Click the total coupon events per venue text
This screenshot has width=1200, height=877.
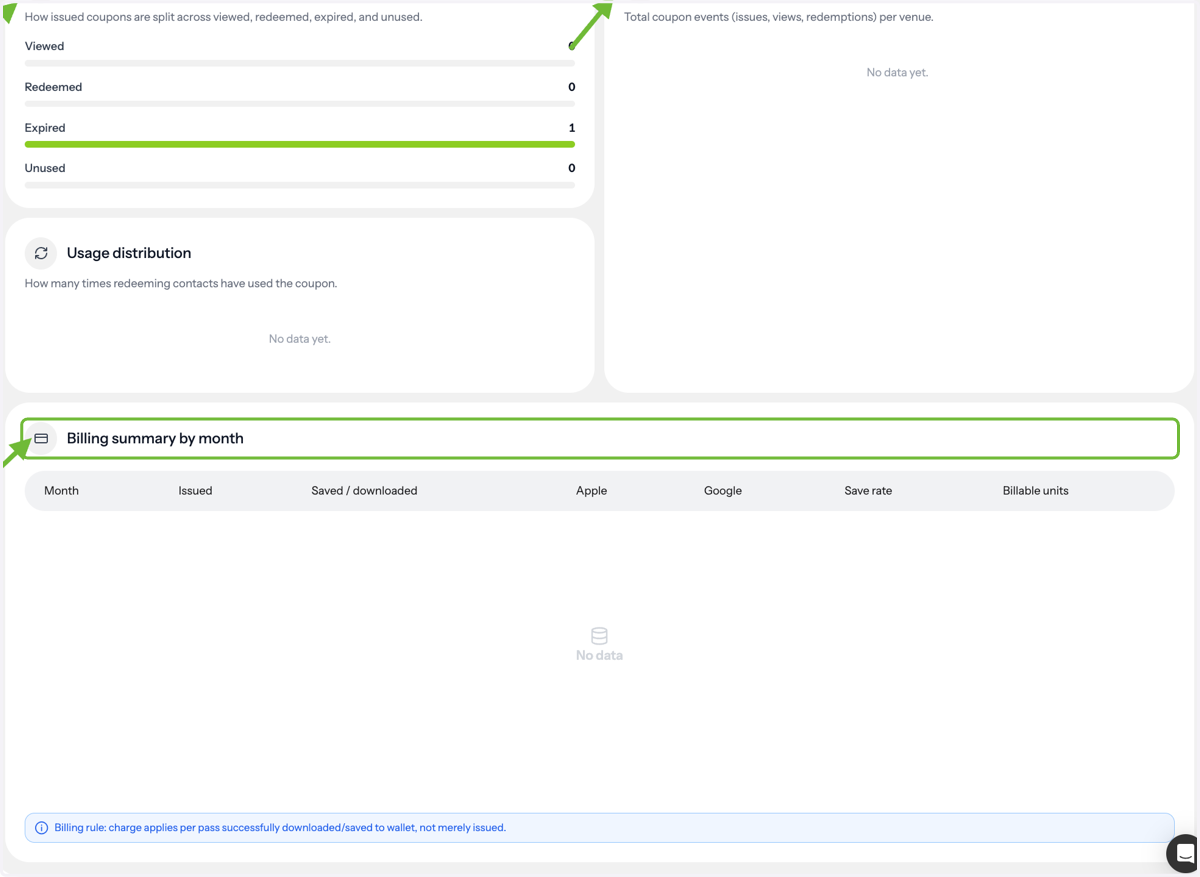[779, 17]
